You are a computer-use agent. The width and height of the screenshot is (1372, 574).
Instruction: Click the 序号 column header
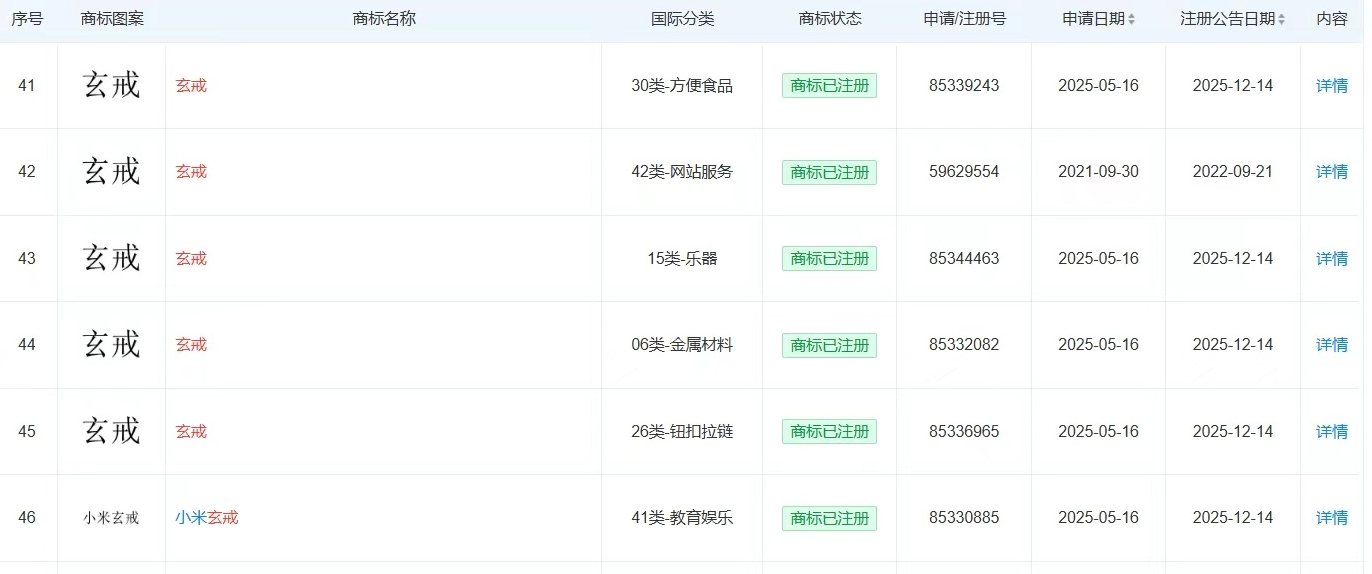pos(27,19)
